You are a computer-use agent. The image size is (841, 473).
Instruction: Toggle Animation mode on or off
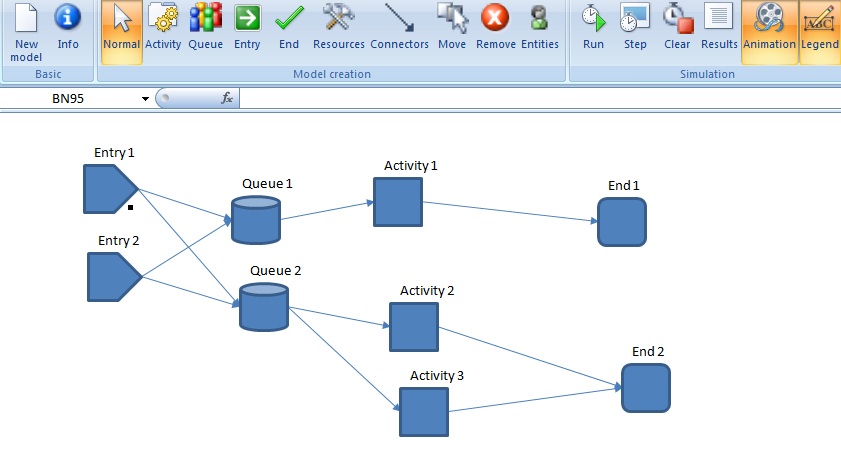(769, 30)
